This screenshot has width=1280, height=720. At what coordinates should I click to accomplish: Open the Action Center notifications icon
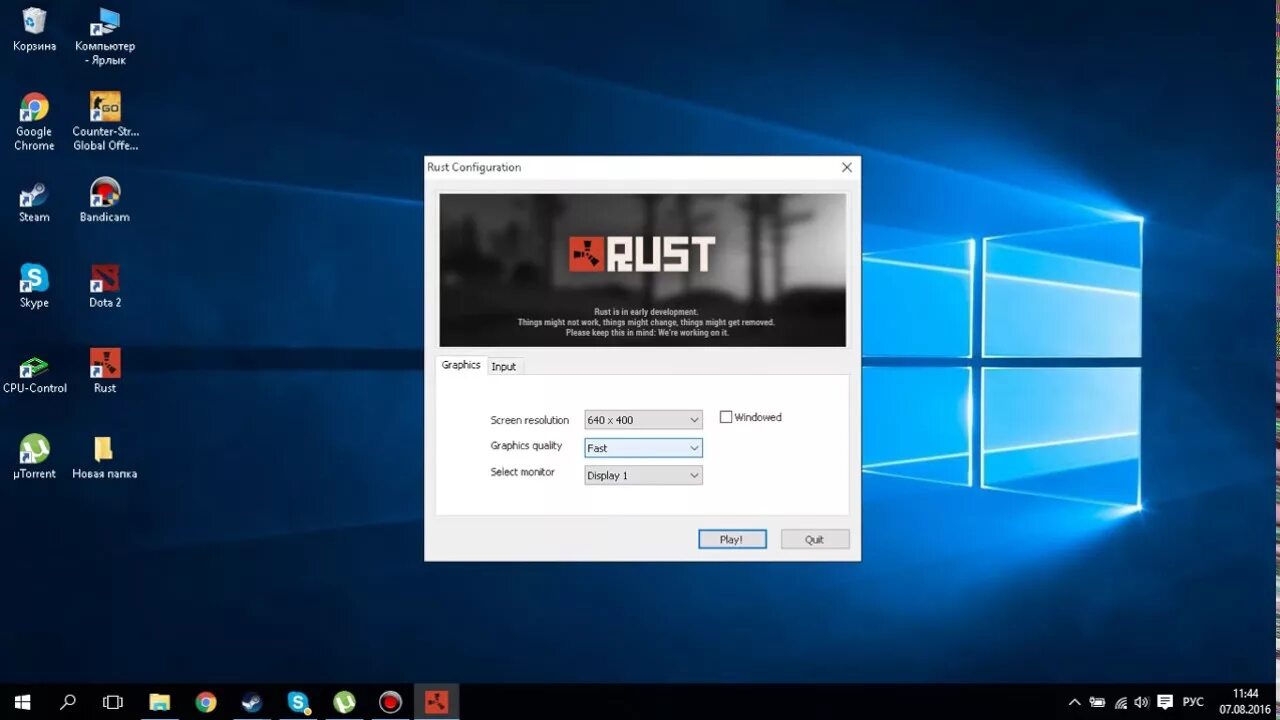tap(1164, 702)
